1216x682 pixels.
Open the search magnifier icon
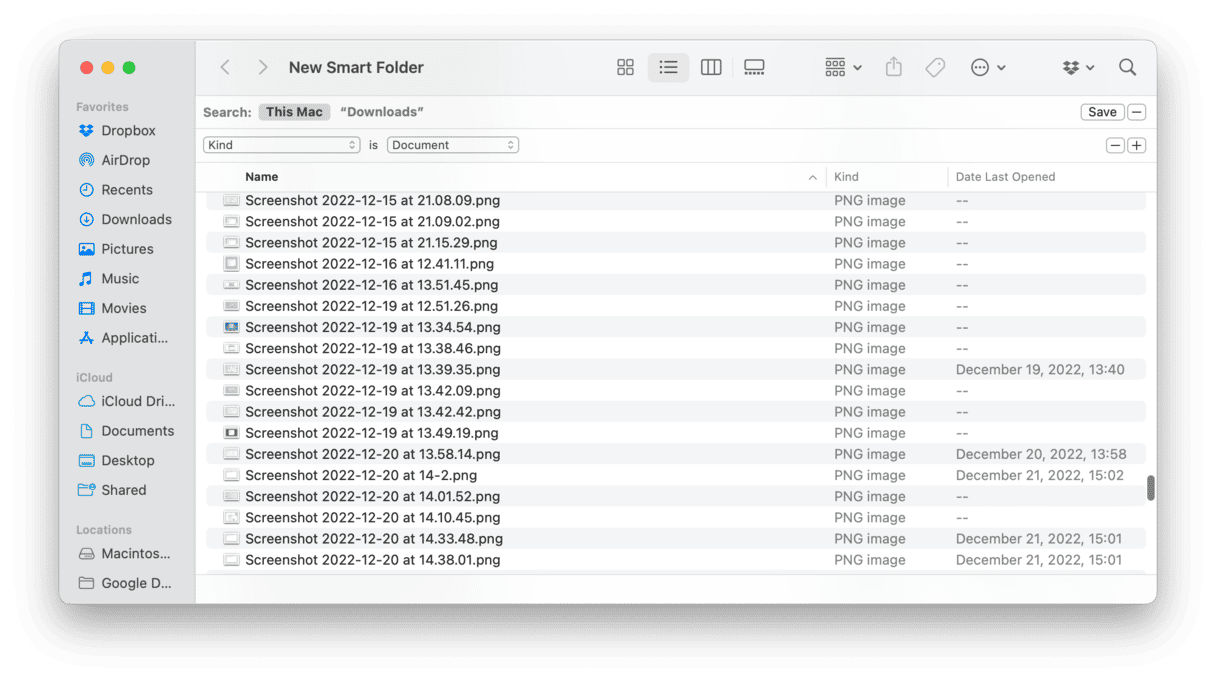point(1127,67)
